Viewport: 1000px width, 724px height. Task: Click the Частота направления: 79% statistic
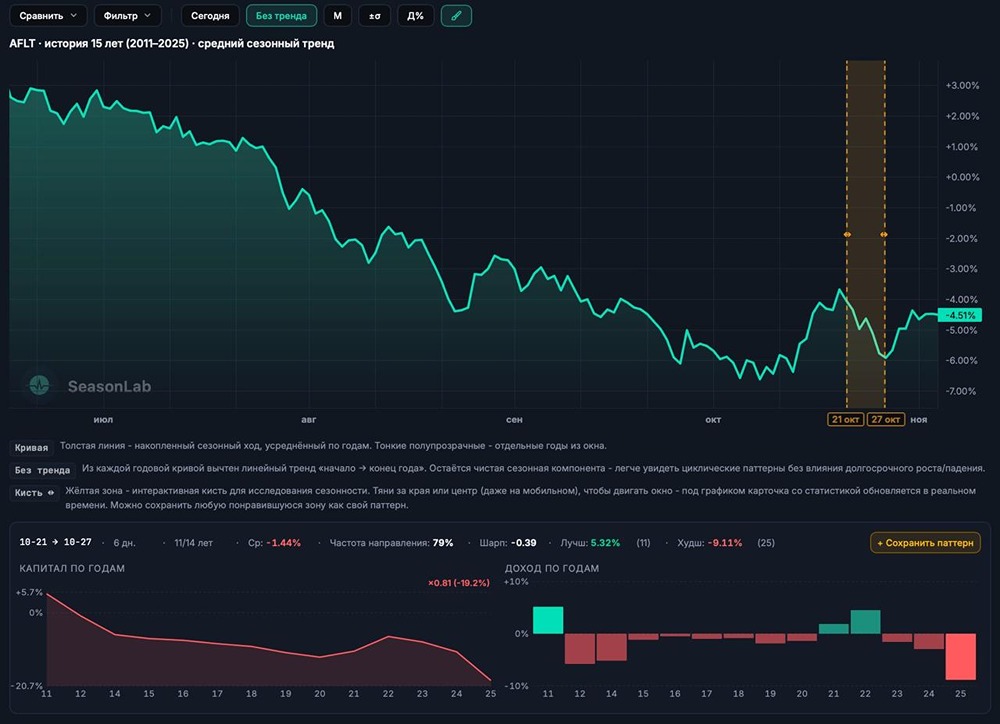click(391, 543)
